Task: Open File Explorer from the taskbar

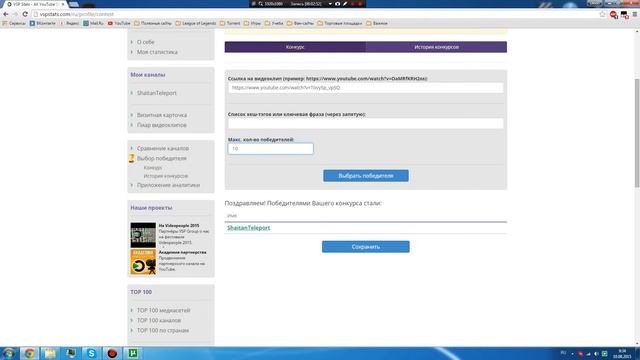Action: click(x=50, y=353)
